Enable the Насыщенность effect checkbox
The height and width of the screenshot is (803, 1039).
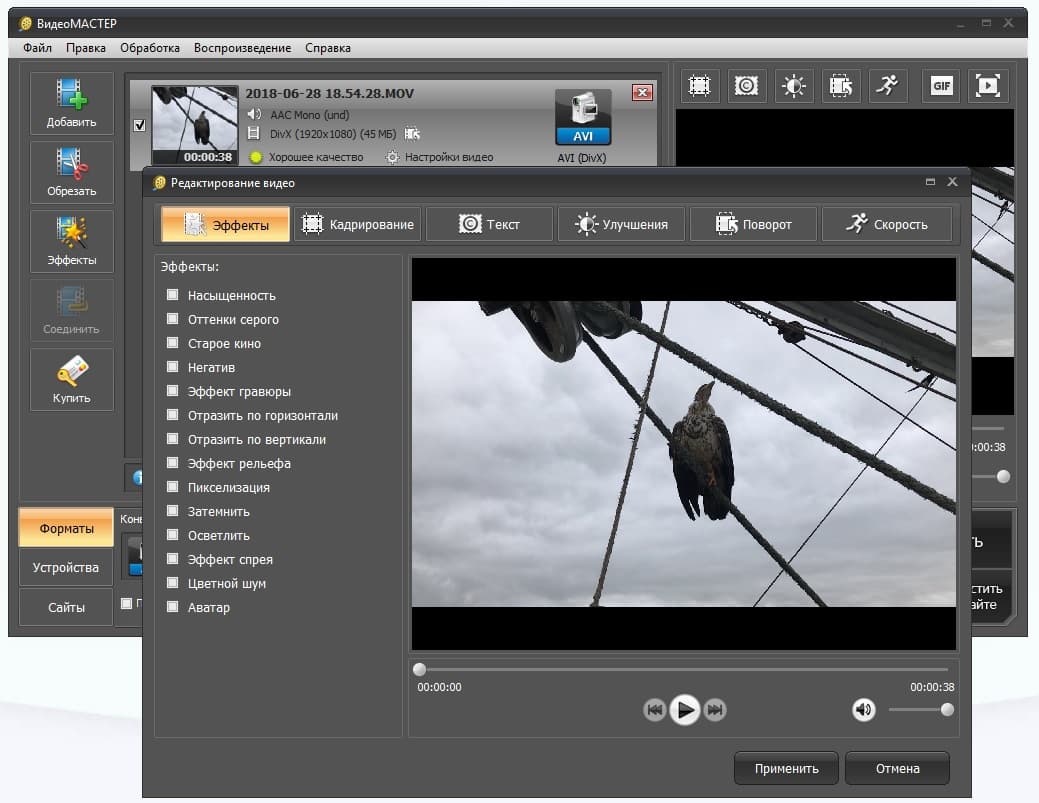point(172,294)
